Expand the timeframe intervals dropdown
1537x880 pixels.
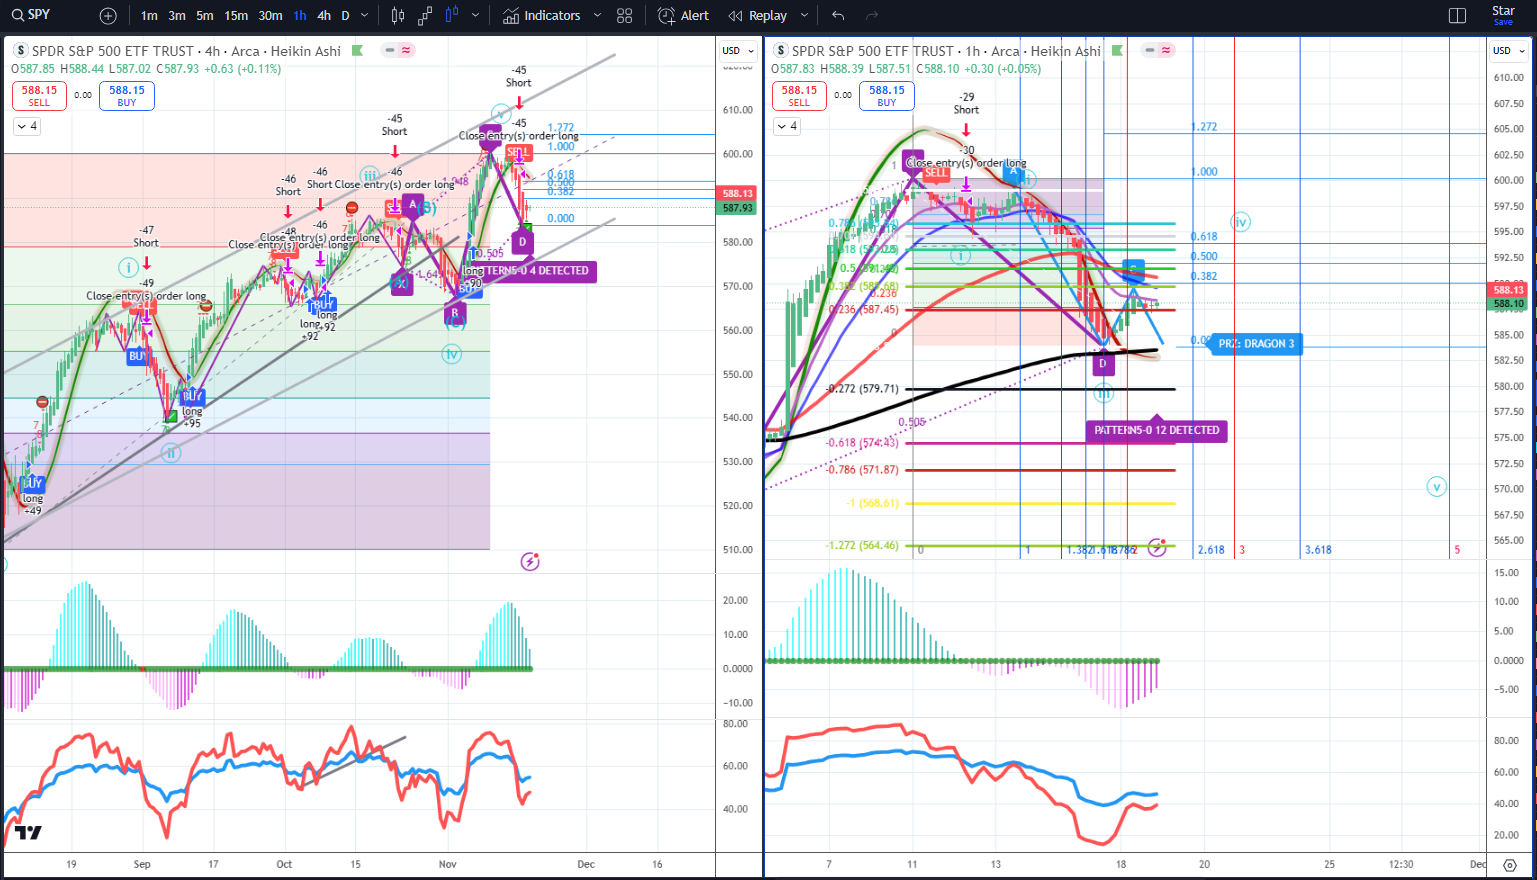click(x=365, y=16)
